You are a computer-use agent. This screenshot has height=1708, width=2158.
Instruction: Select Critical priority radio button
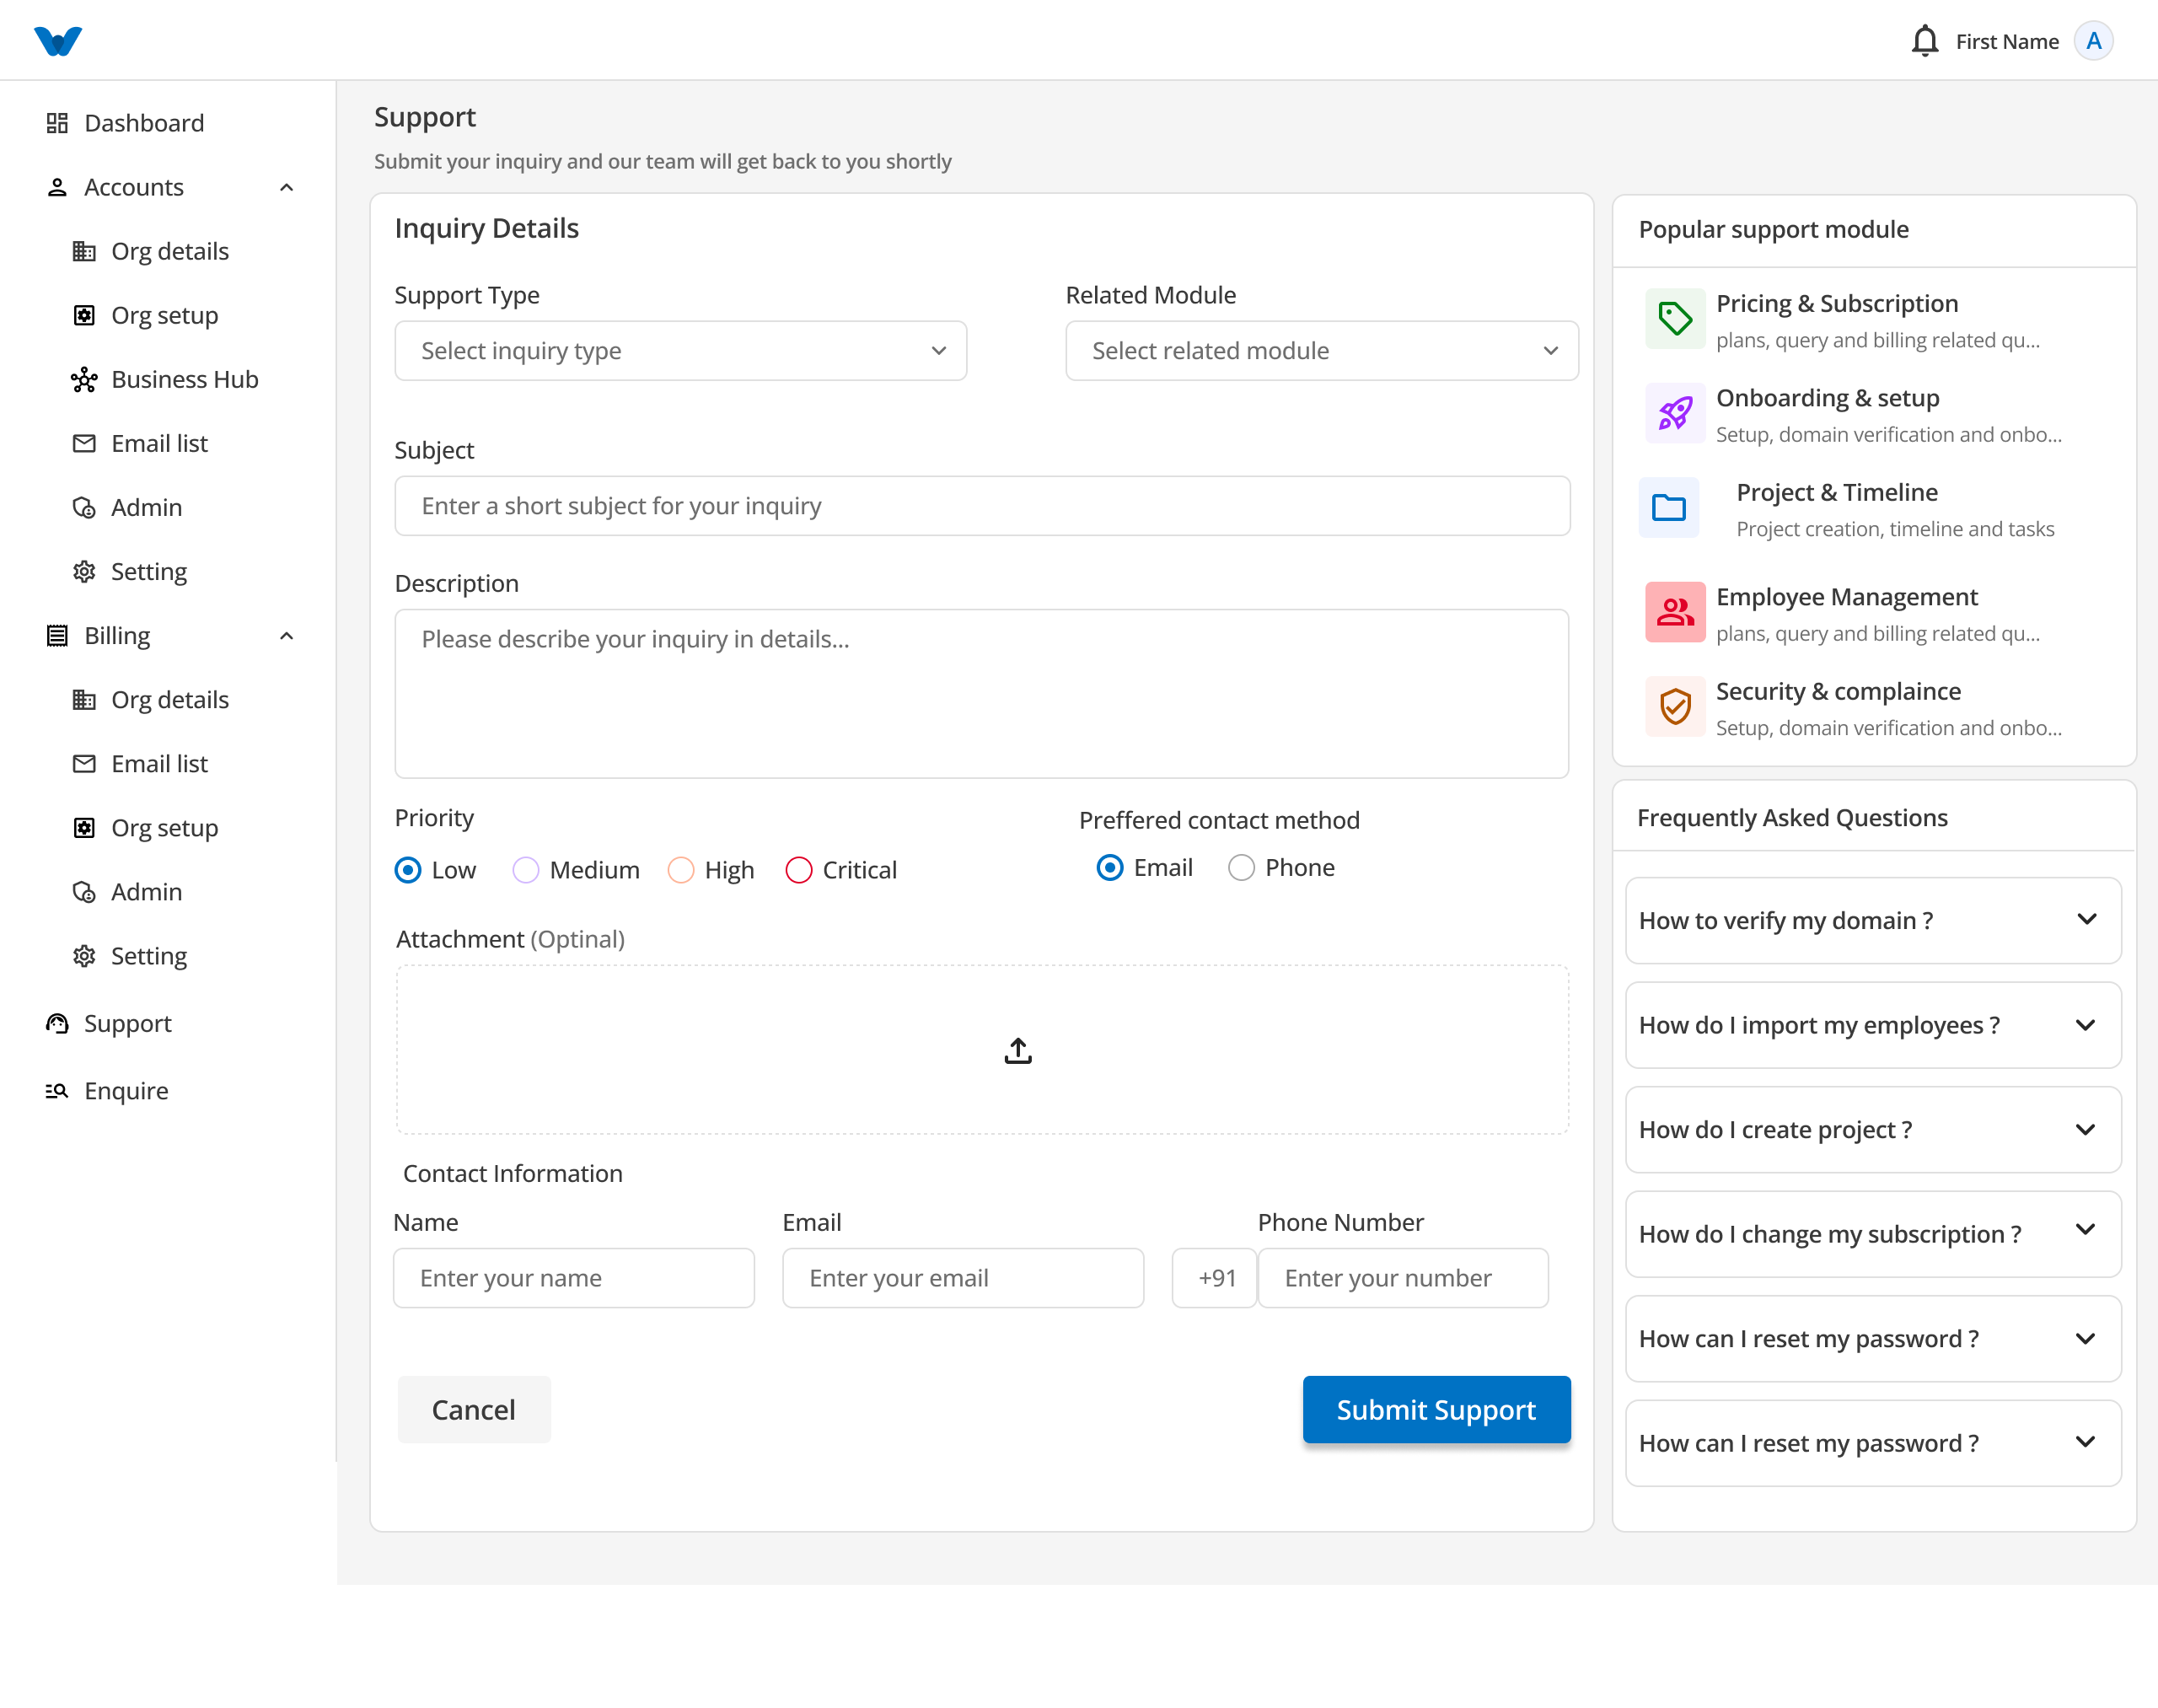799,870
